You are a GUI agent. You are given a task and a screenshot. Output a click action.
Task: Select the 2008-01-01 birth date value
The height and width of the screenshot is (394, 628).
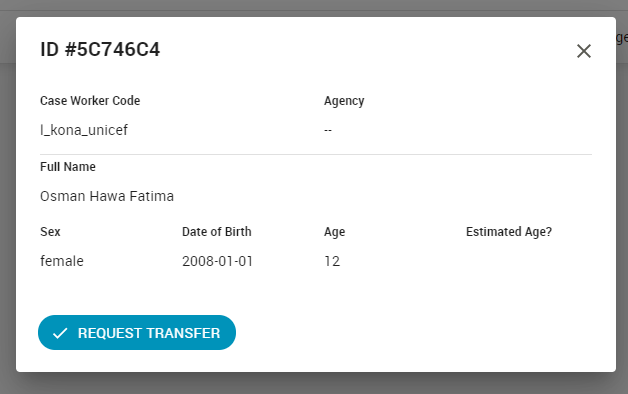coord(217,261)
